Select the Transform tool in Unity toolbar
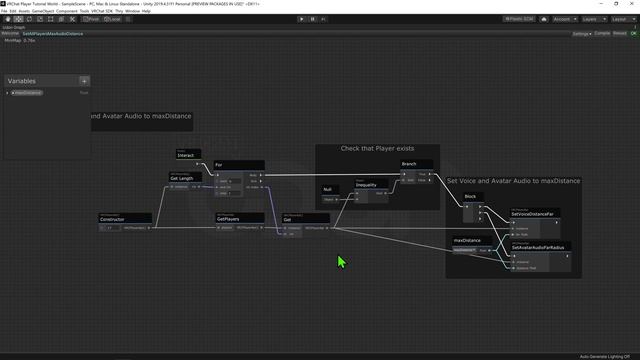 [x=61, y=19]
